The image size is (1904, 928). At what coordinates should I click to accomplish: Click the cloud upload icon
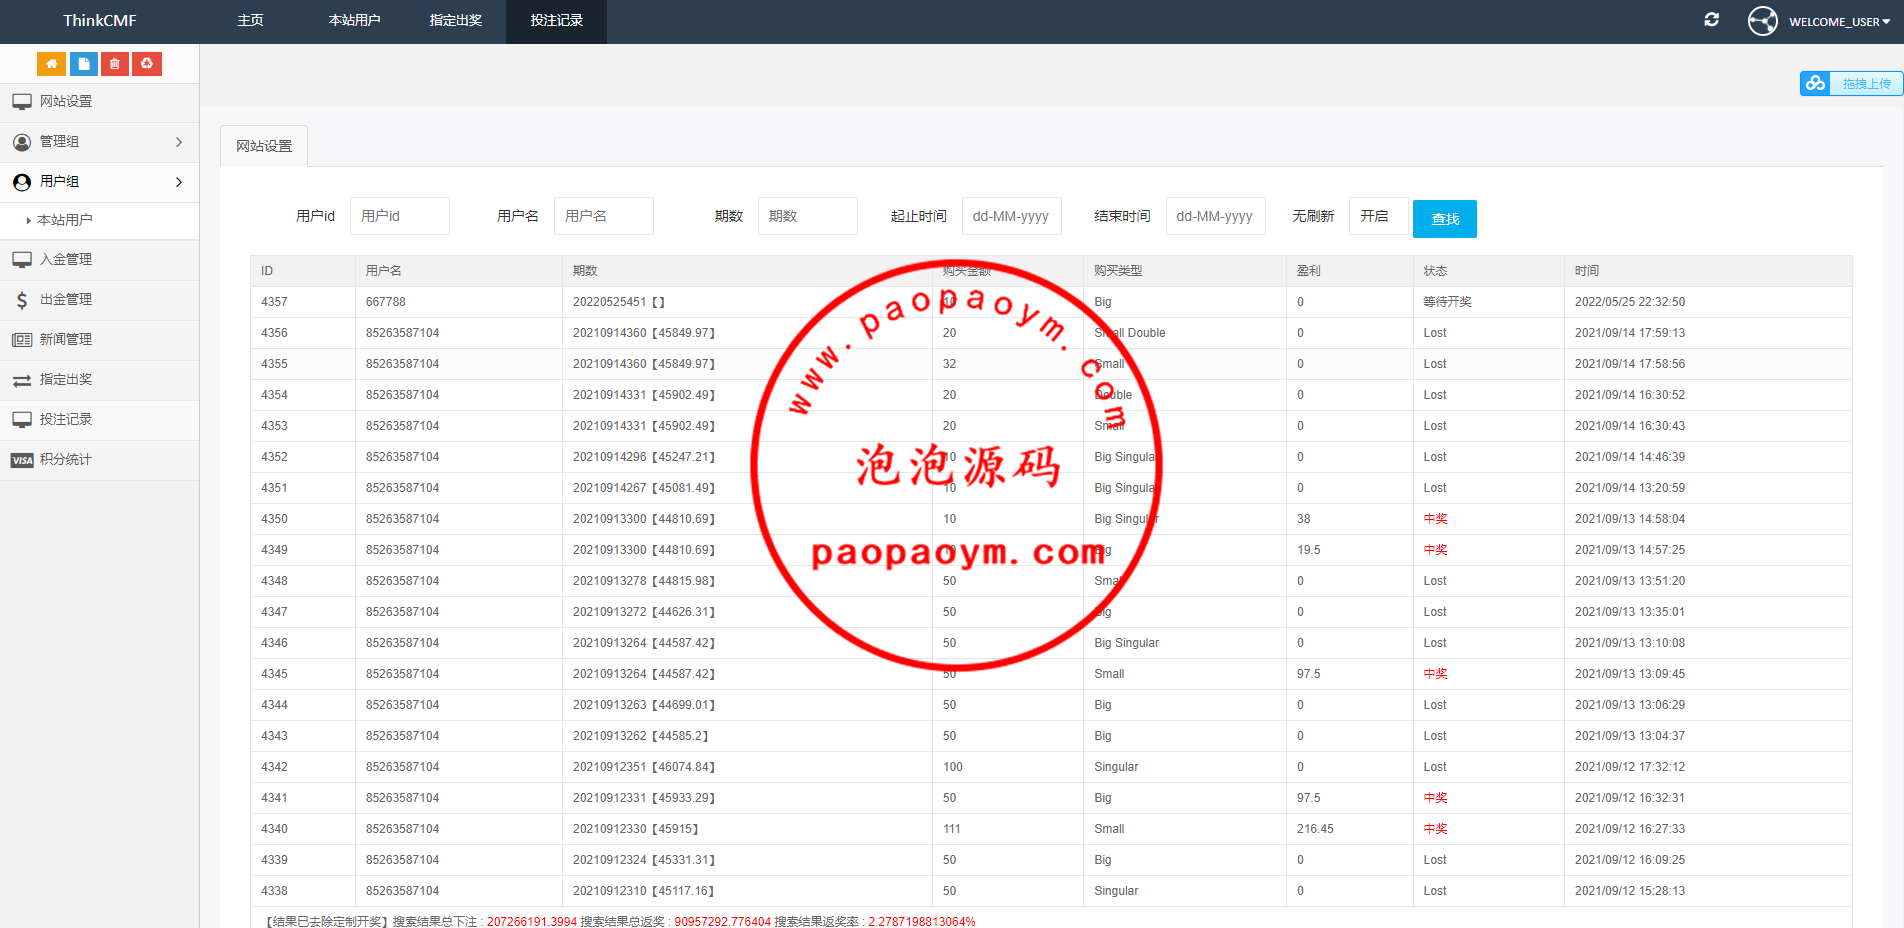click(1815, 84)
